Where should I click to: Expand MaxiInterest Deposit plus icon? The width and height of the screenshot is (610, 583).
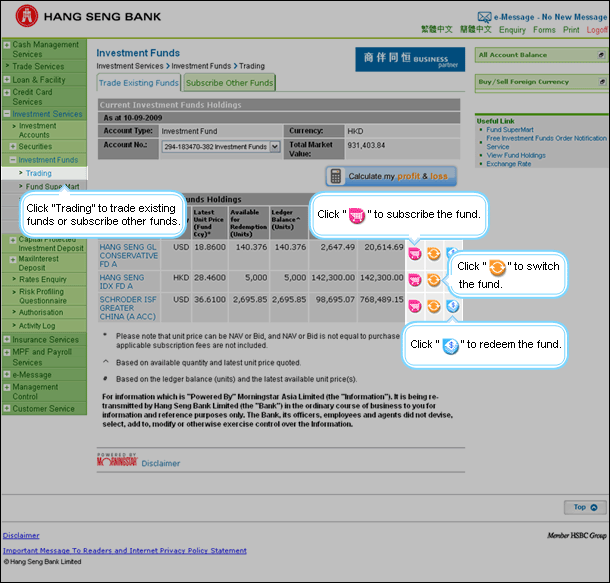click(x=13, y=259)
